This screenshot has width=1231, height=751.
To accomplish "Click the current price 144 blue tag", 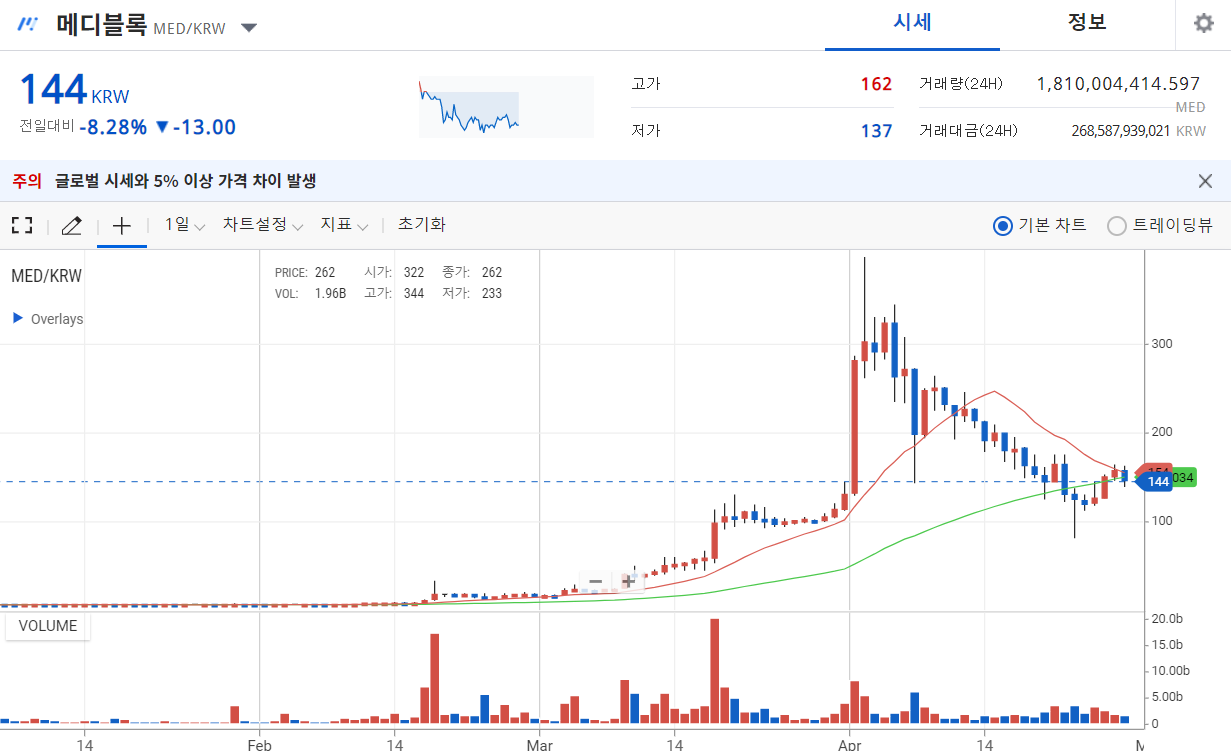I will (1156, 482).
